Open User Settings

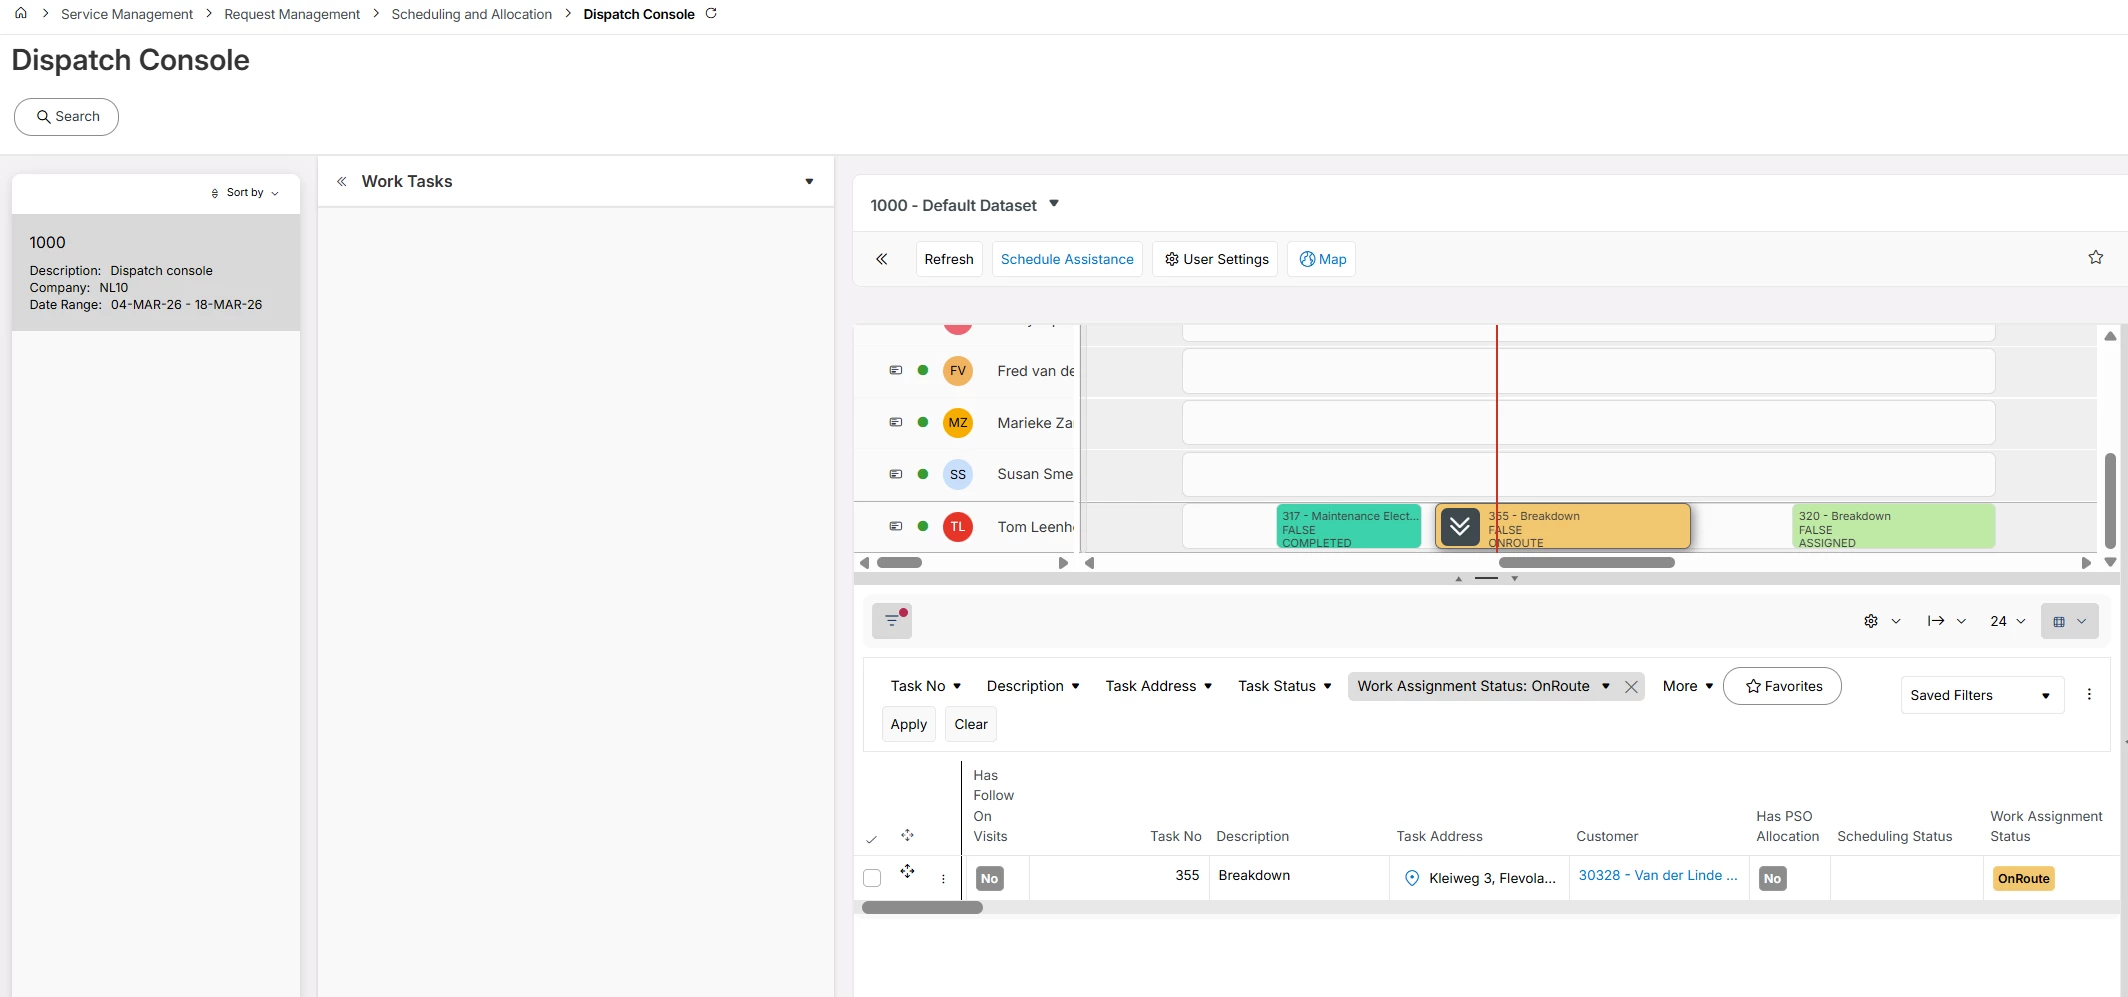pos(1215,259)
